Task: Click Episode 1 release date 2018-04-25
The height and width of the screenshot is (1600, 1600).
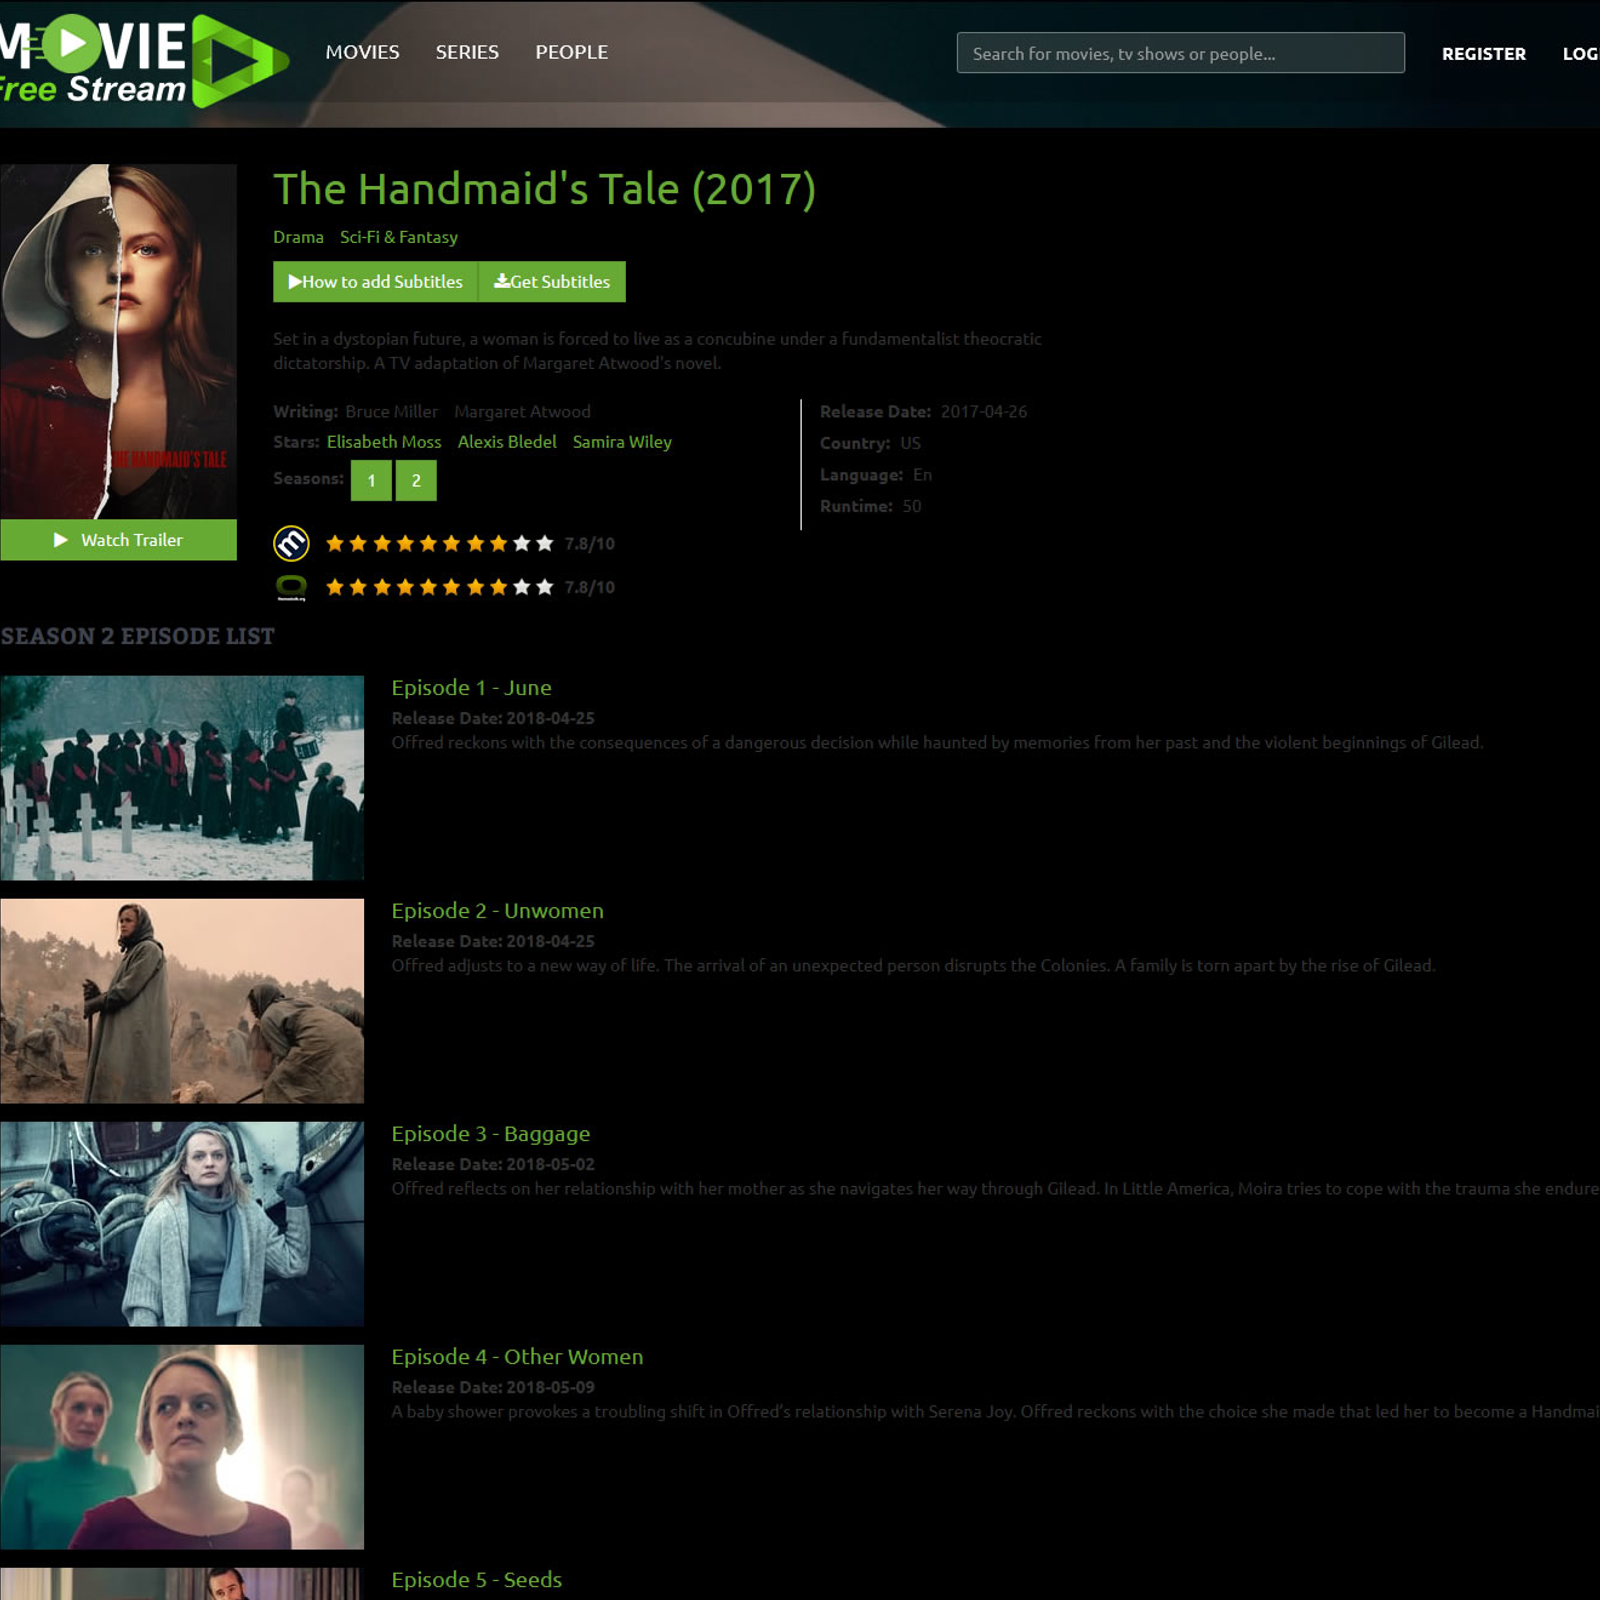Action: click(550, 718)
